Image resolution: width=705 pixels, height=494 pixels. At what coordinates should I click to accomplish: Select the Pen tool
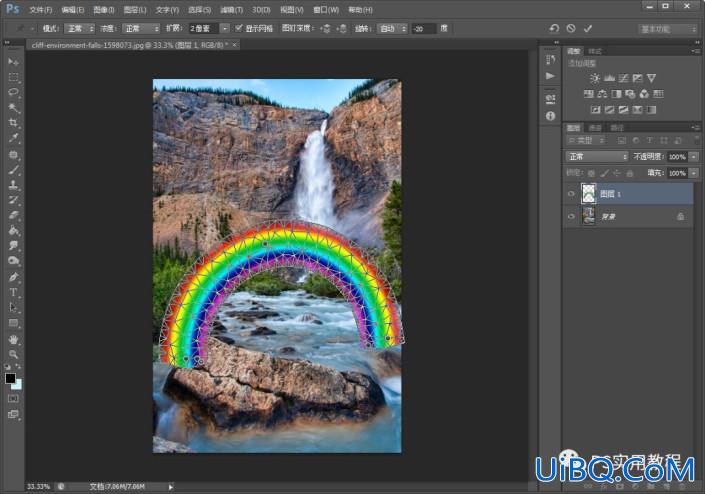[13, 277]
